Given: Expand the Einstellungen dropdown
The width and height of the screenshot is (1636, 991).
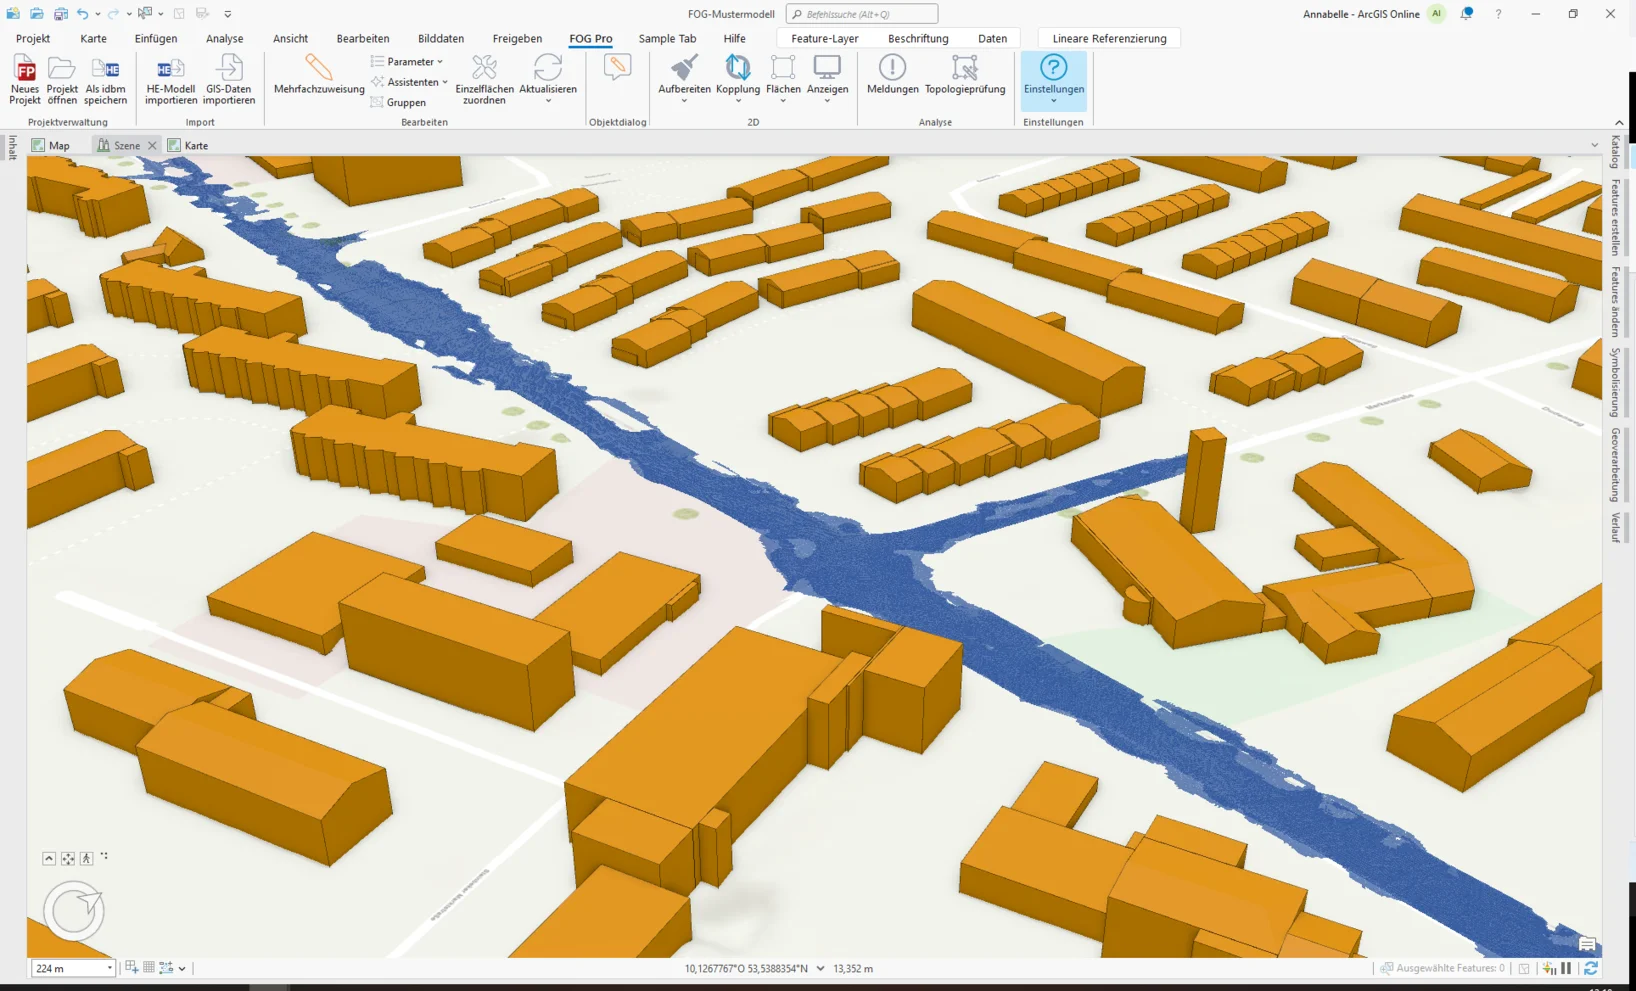Looking at the screenshot, I should click(x=1053, y=101).
